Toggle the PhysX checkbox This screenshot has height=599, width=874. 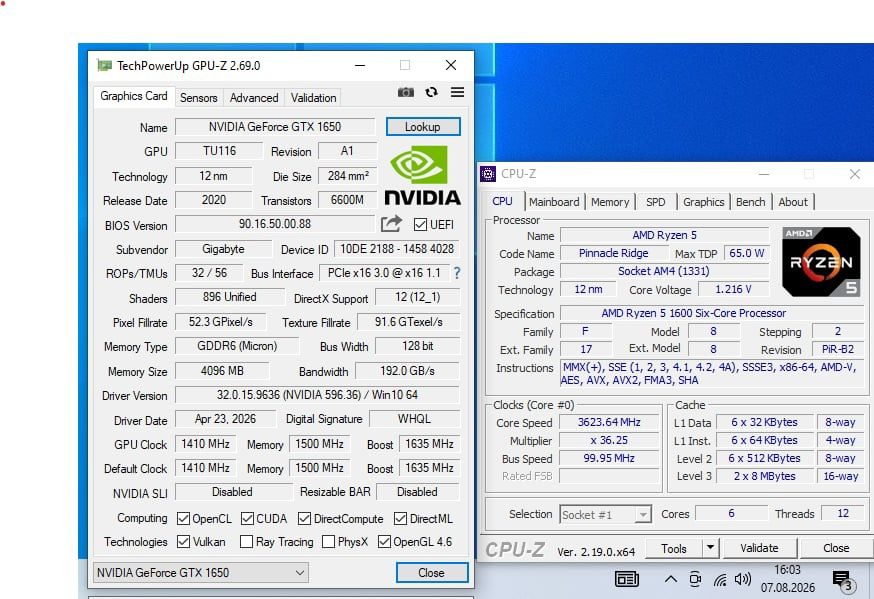[x=328, y=542]
